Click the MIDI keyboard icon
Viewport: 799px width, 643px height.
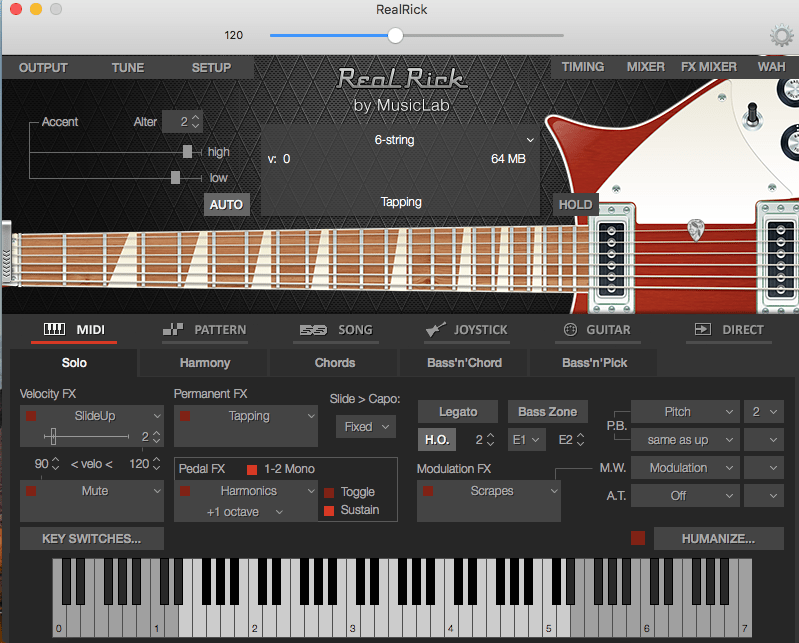click(55, 329)
